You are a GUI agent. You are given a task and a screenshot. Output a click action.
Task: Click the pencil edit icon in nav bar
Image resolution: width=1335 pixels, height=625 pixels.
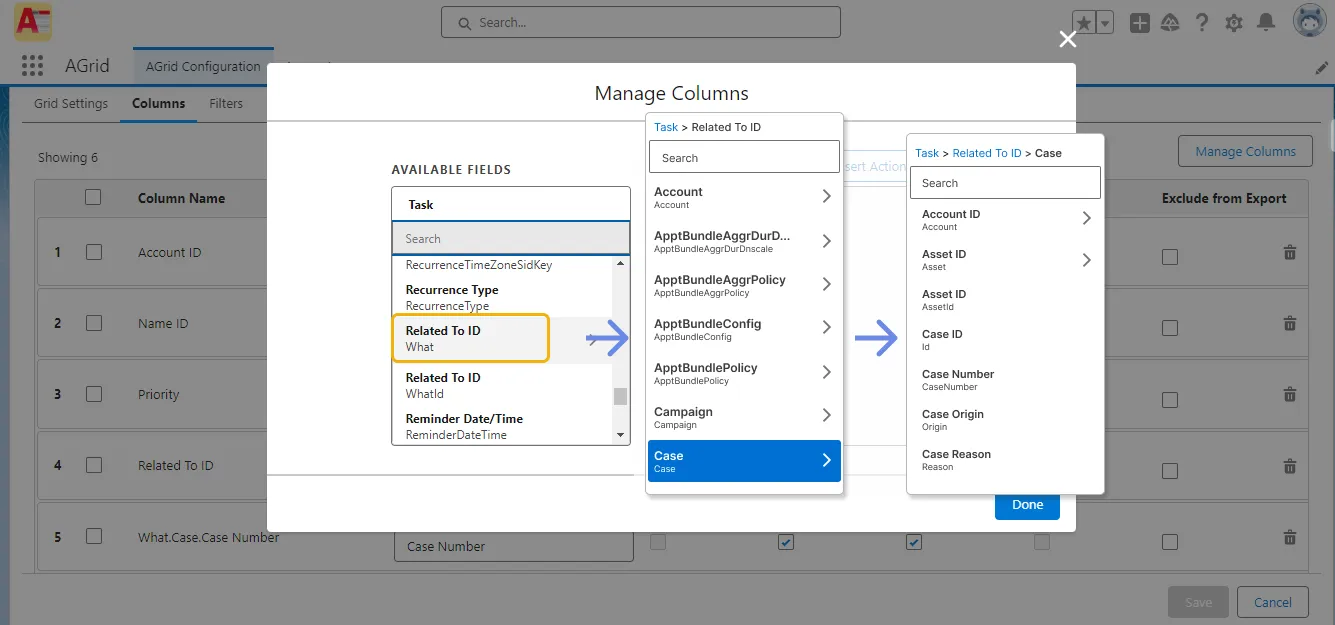coord(1321,67)
